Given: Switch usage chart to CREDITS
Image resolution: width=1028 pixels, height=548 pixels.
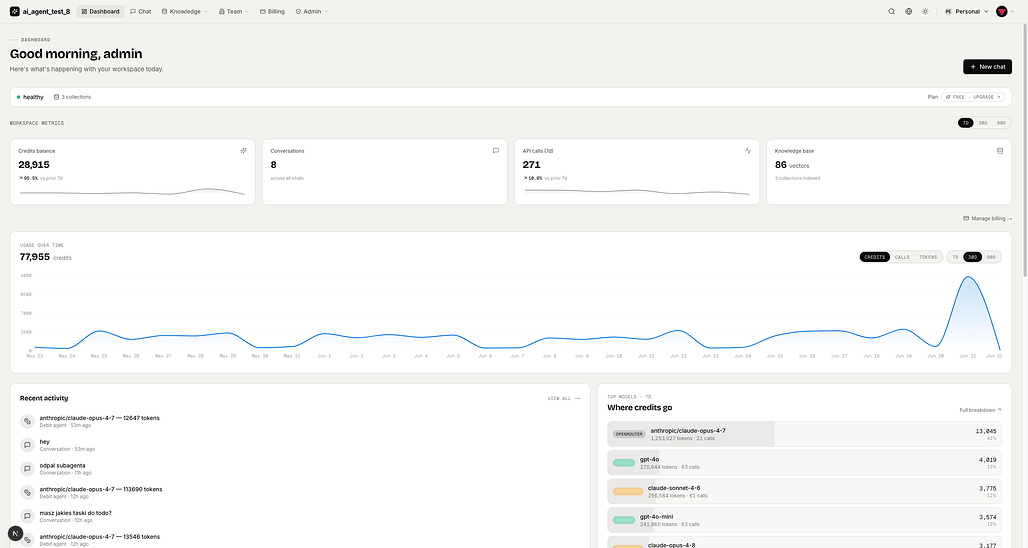Looking at the screenshot, I should click(875, 257).
